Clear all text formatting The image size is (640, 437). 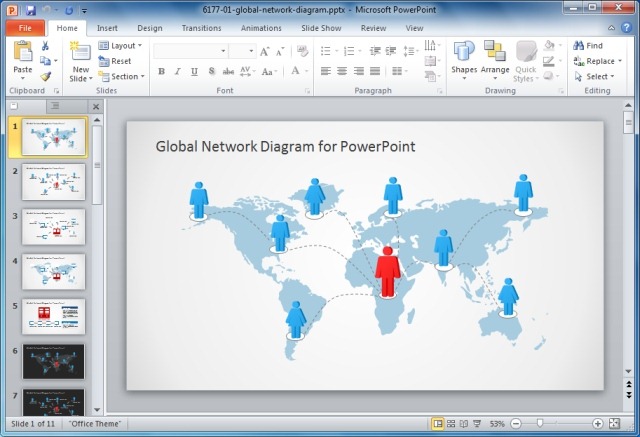[302, 51]
